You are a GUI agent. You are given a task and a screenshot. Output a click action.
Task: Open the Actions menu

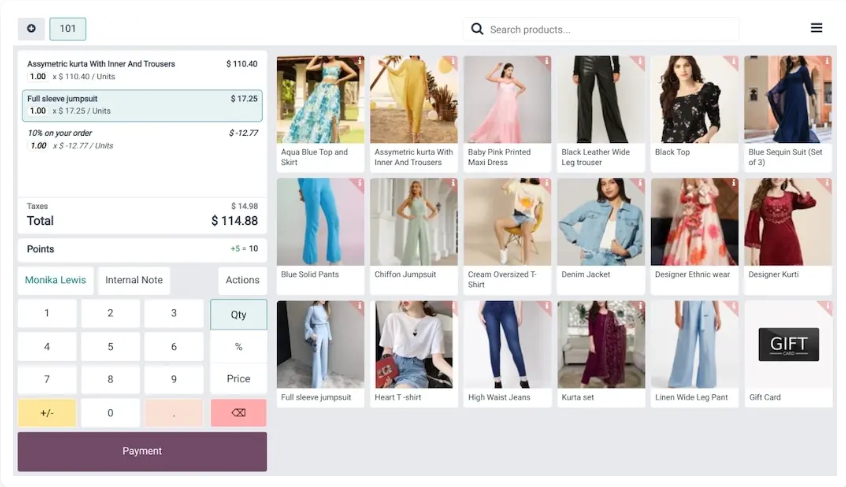[242, 280]
